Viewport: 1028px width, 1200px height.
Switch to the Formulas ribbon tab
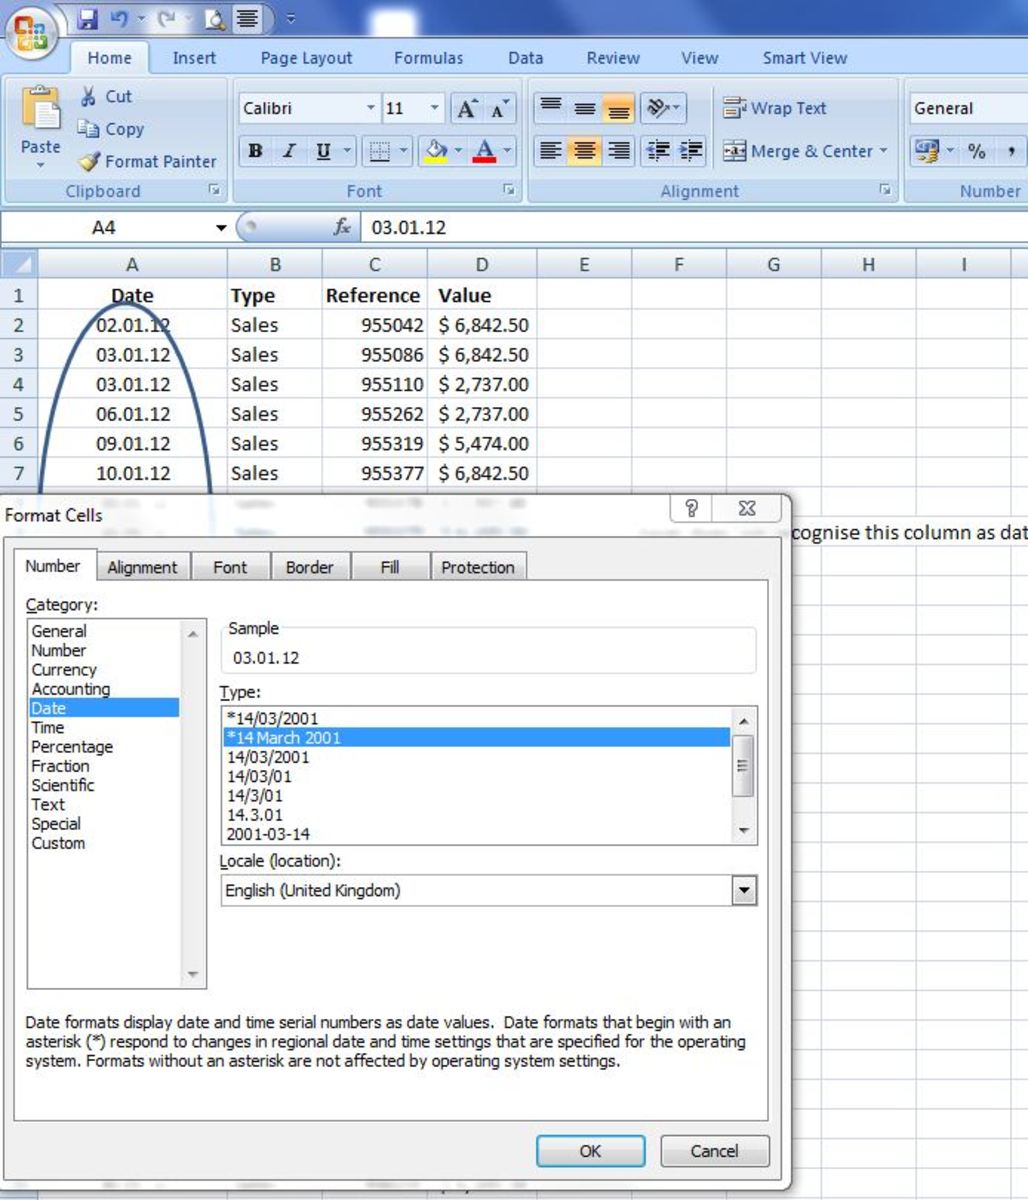(428, 58)
